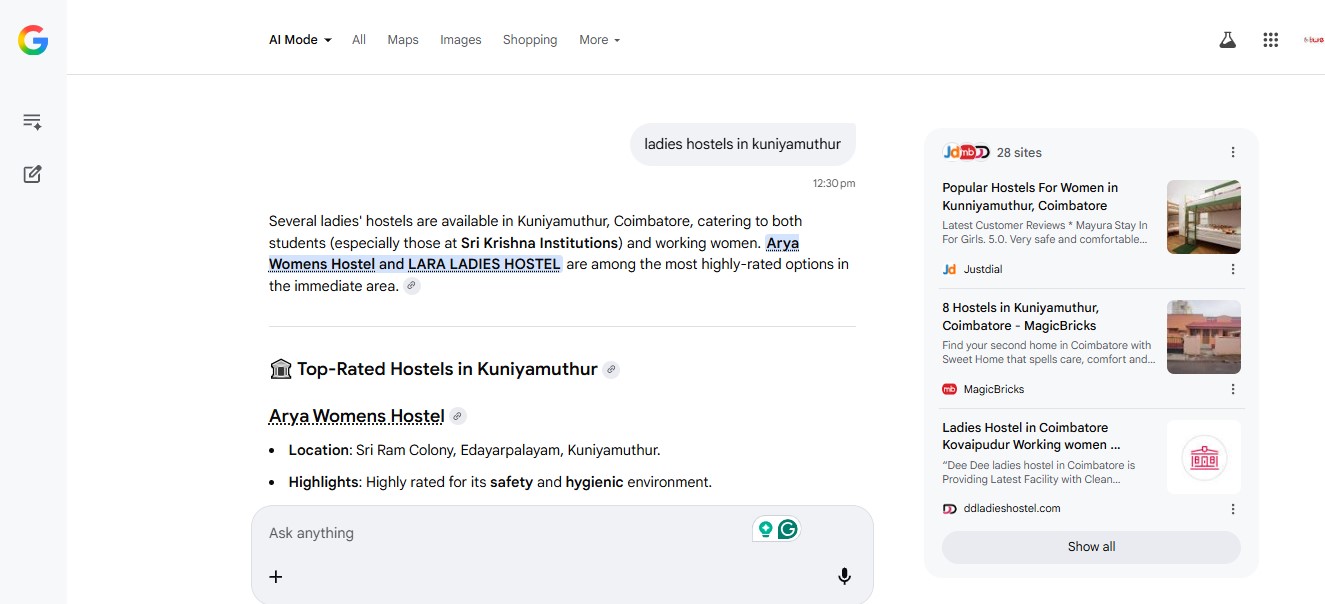The height and width of the screenshot is (604, 1325).
Task: Click the Dee Dee ladies hostel snippet
Action: [1039, 472]
